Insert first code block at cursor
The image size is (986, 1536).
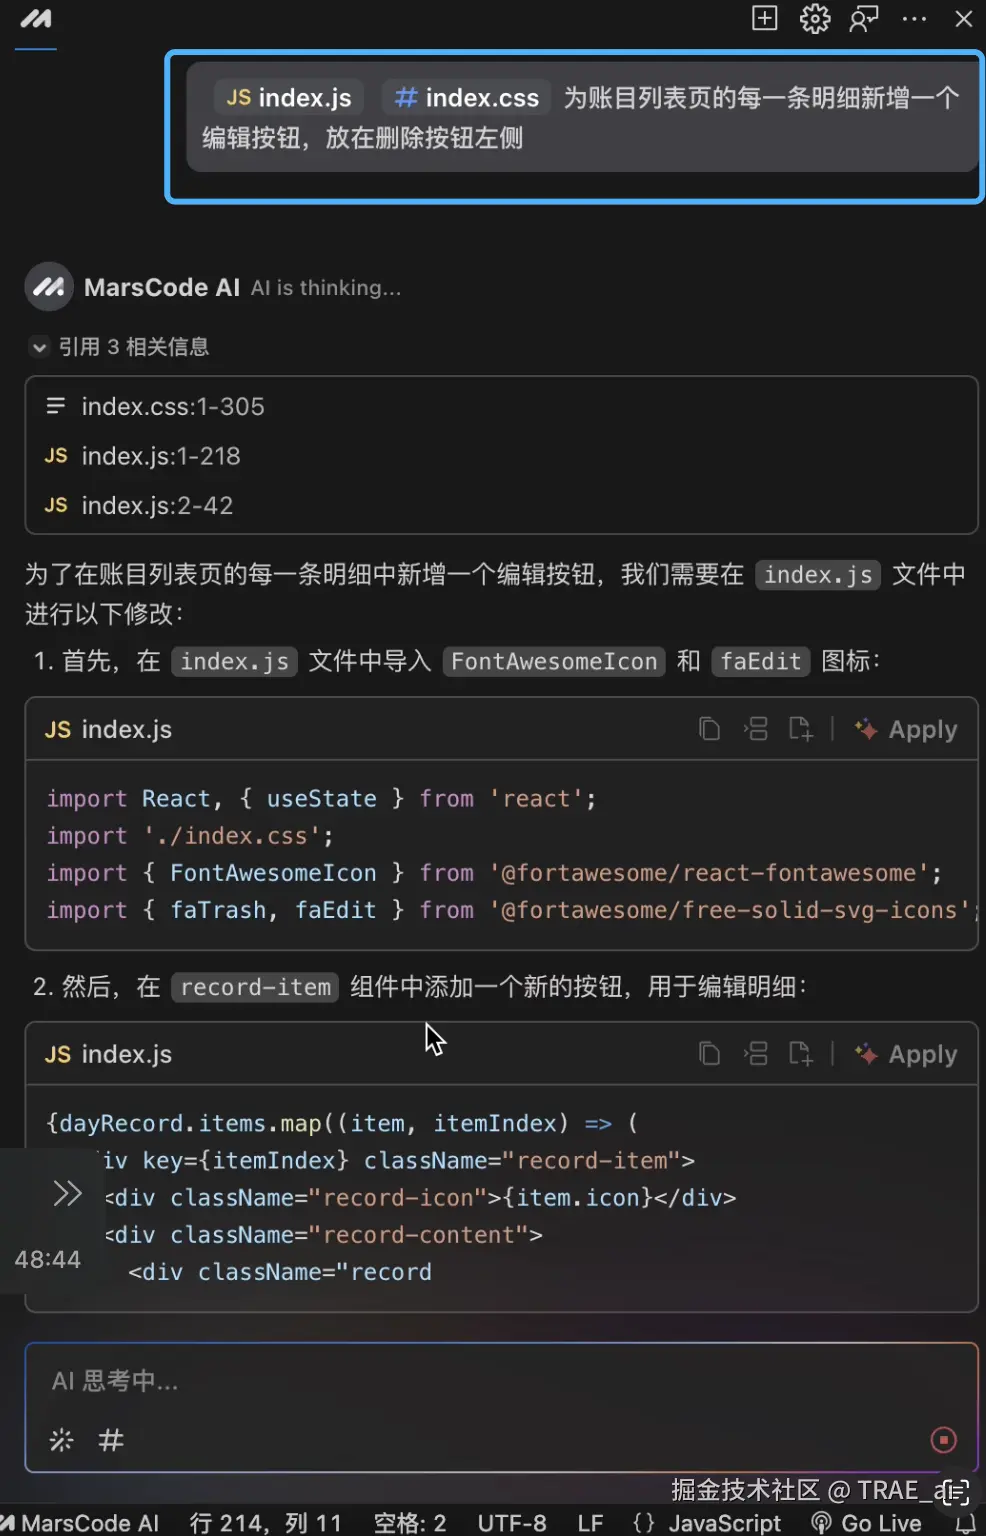click(x=756, y=729)
